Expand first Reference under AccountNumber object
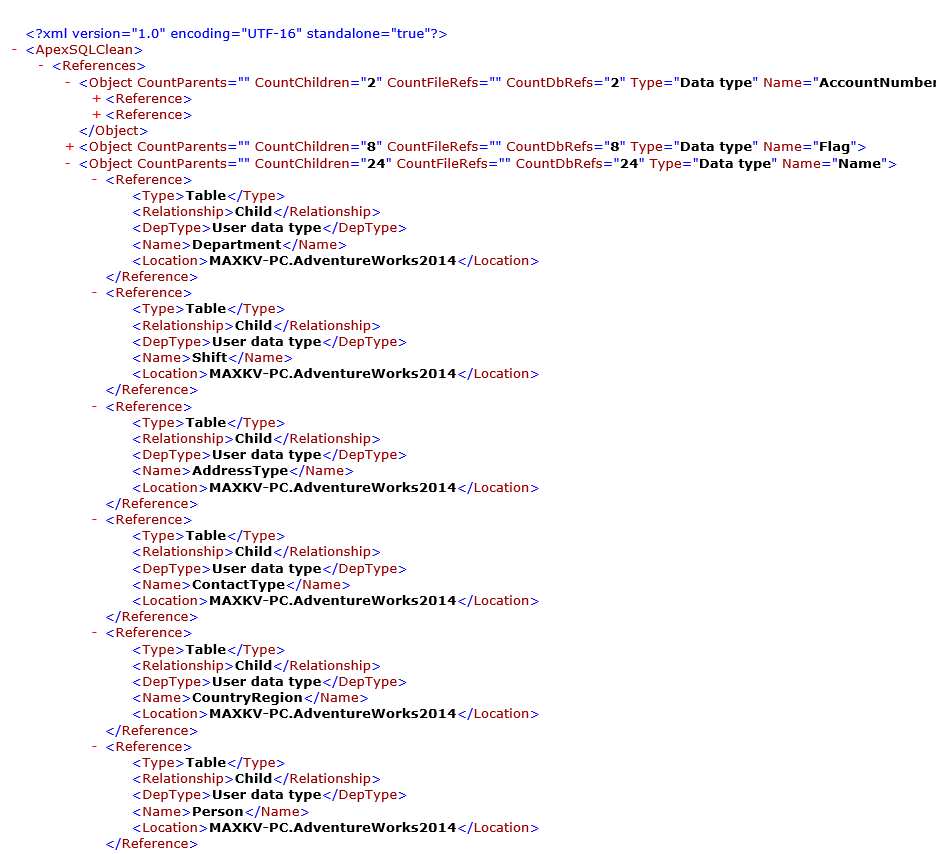Screen dimensions: 936x854 pos(96,98)
